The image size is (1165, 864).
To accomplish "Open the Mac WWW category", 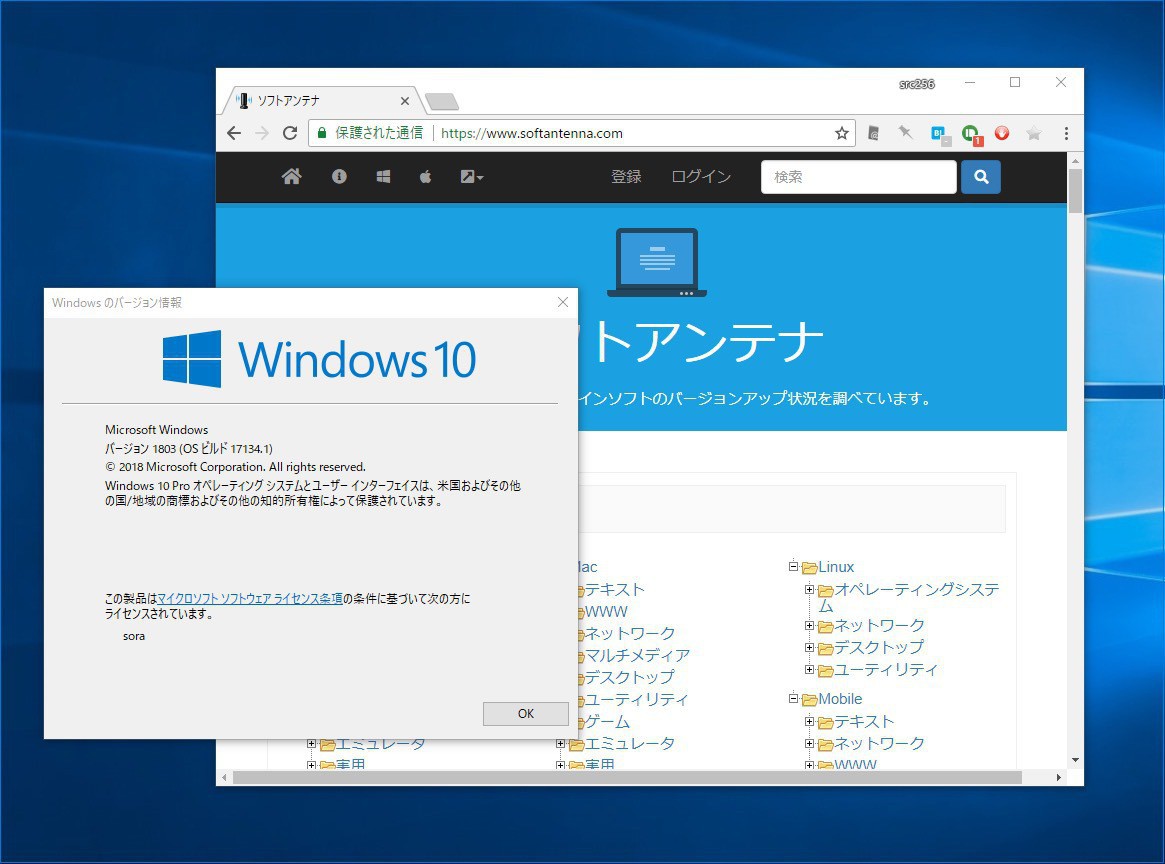I will click(606, 611).
